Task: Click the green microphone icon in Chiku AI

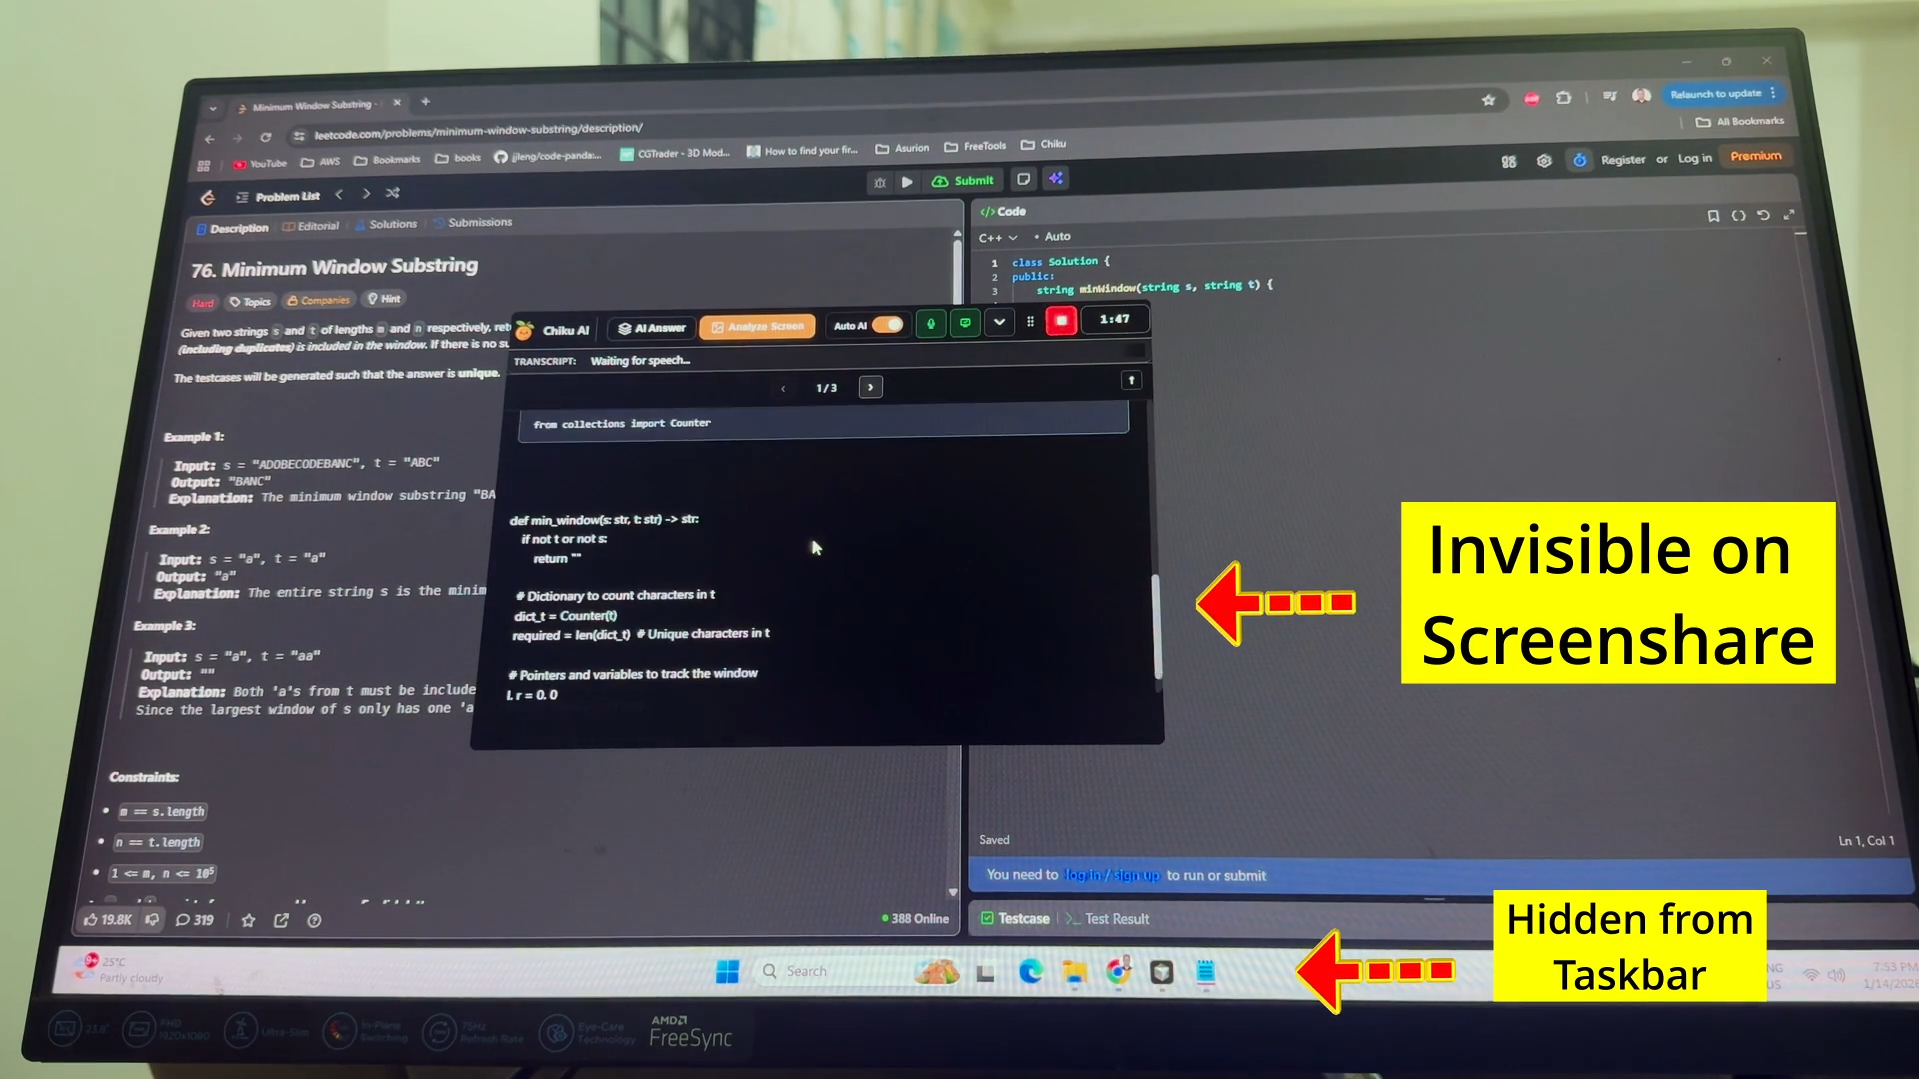Action: click(x=930, y=323)
